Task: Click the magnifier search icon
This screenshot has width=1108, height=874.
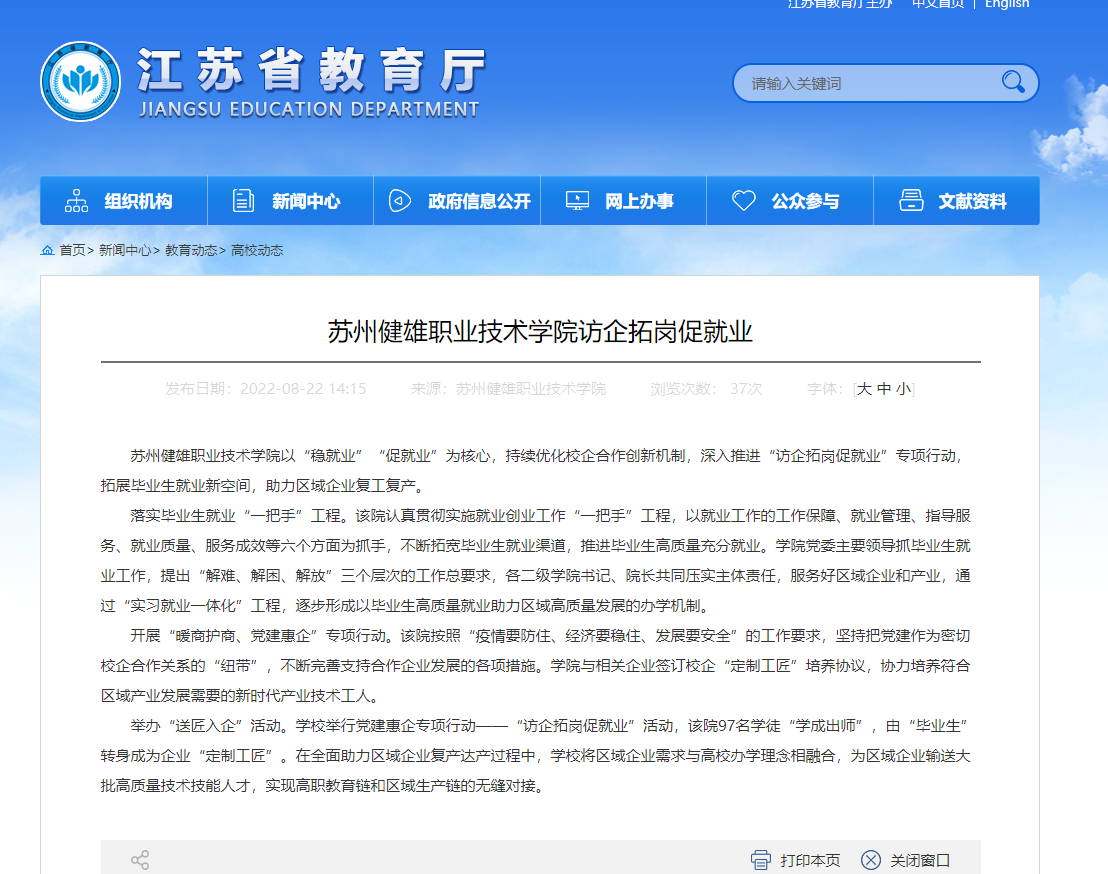Action: (1013, 83)
